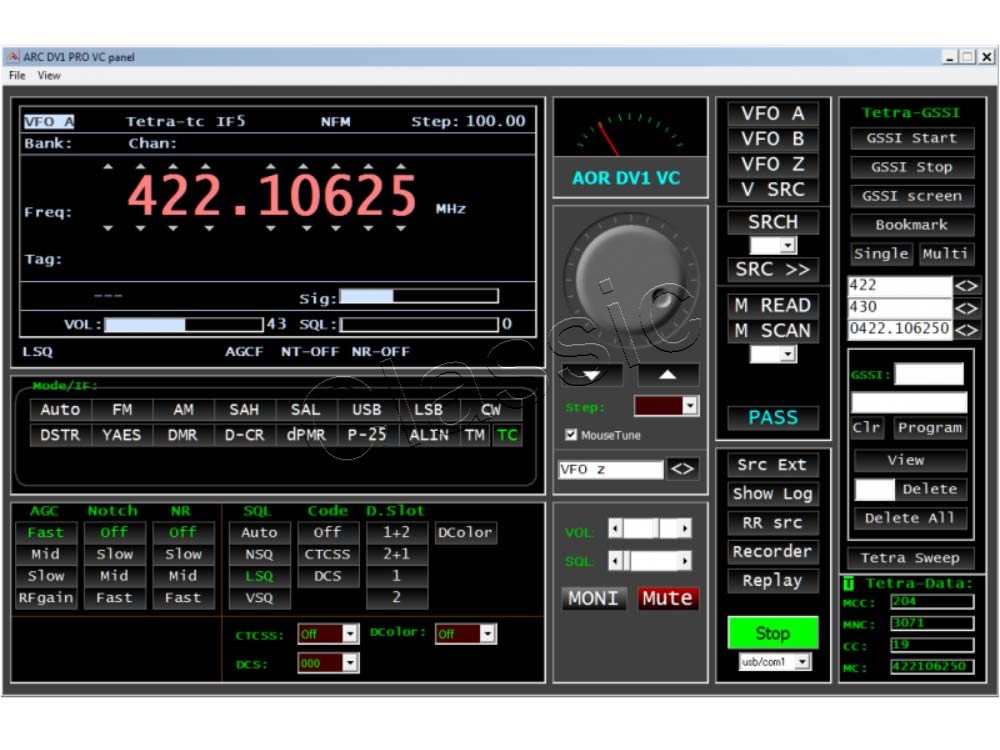Select the P-25 mode
This screenshot has height=750, width=1000.
[x=367, y=436]
